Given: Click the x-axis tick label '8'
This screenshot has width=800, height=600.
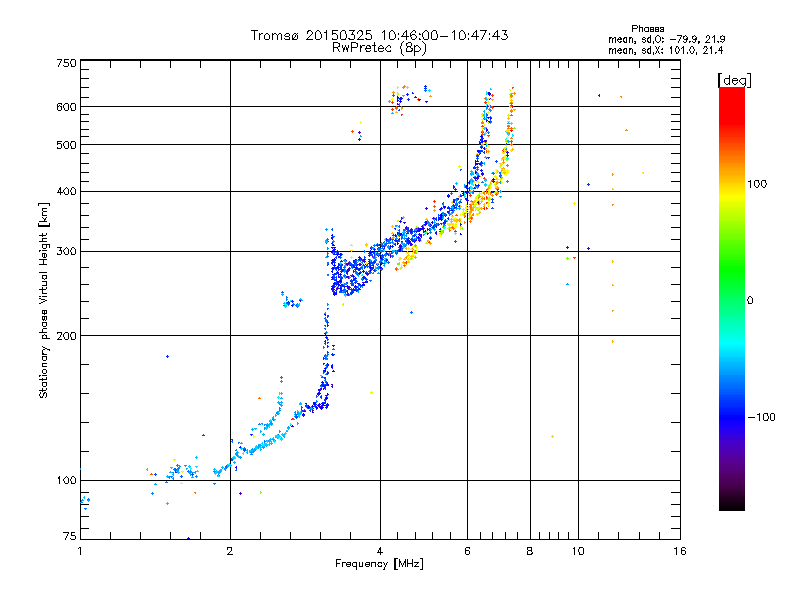Looking at the screenshot, I should [530, 552].
